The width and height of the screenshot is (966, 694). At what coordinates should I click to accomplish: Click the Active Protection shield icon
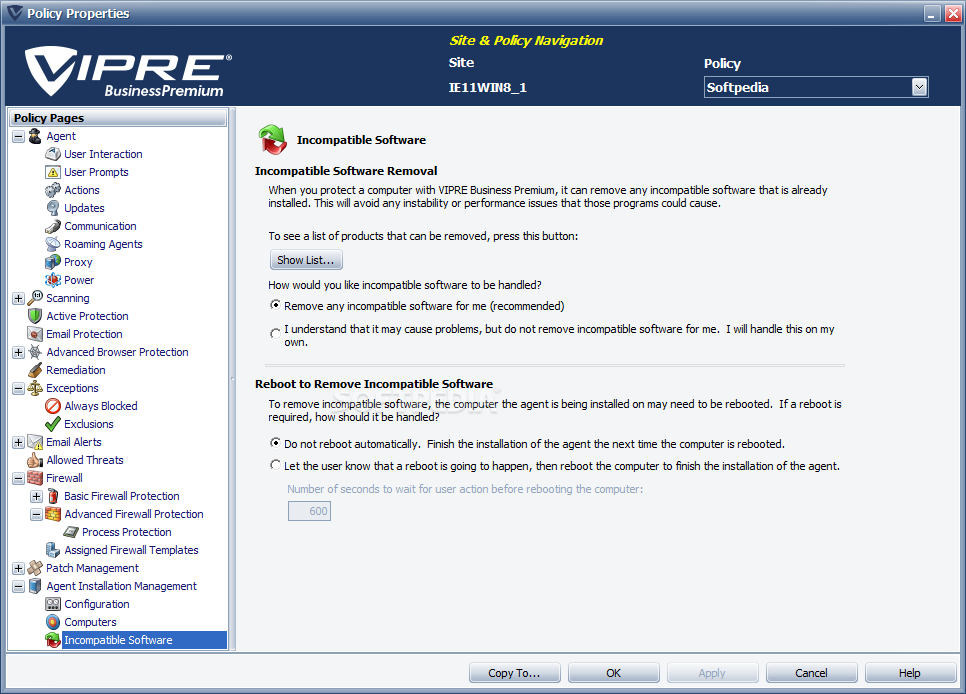tap(35, 316)
